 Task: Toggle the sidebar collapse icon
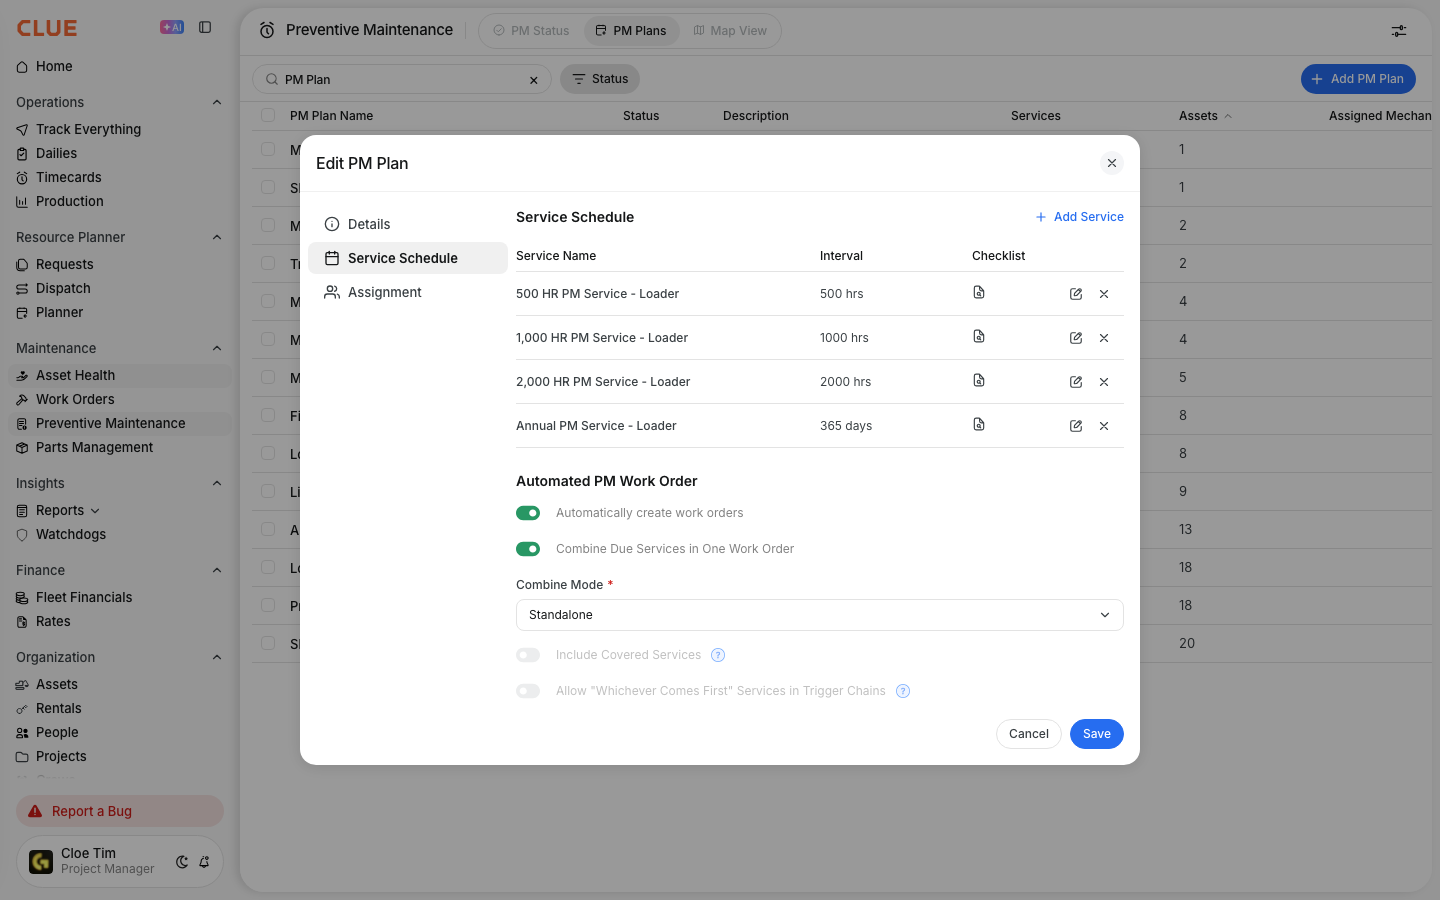(205, 28)
